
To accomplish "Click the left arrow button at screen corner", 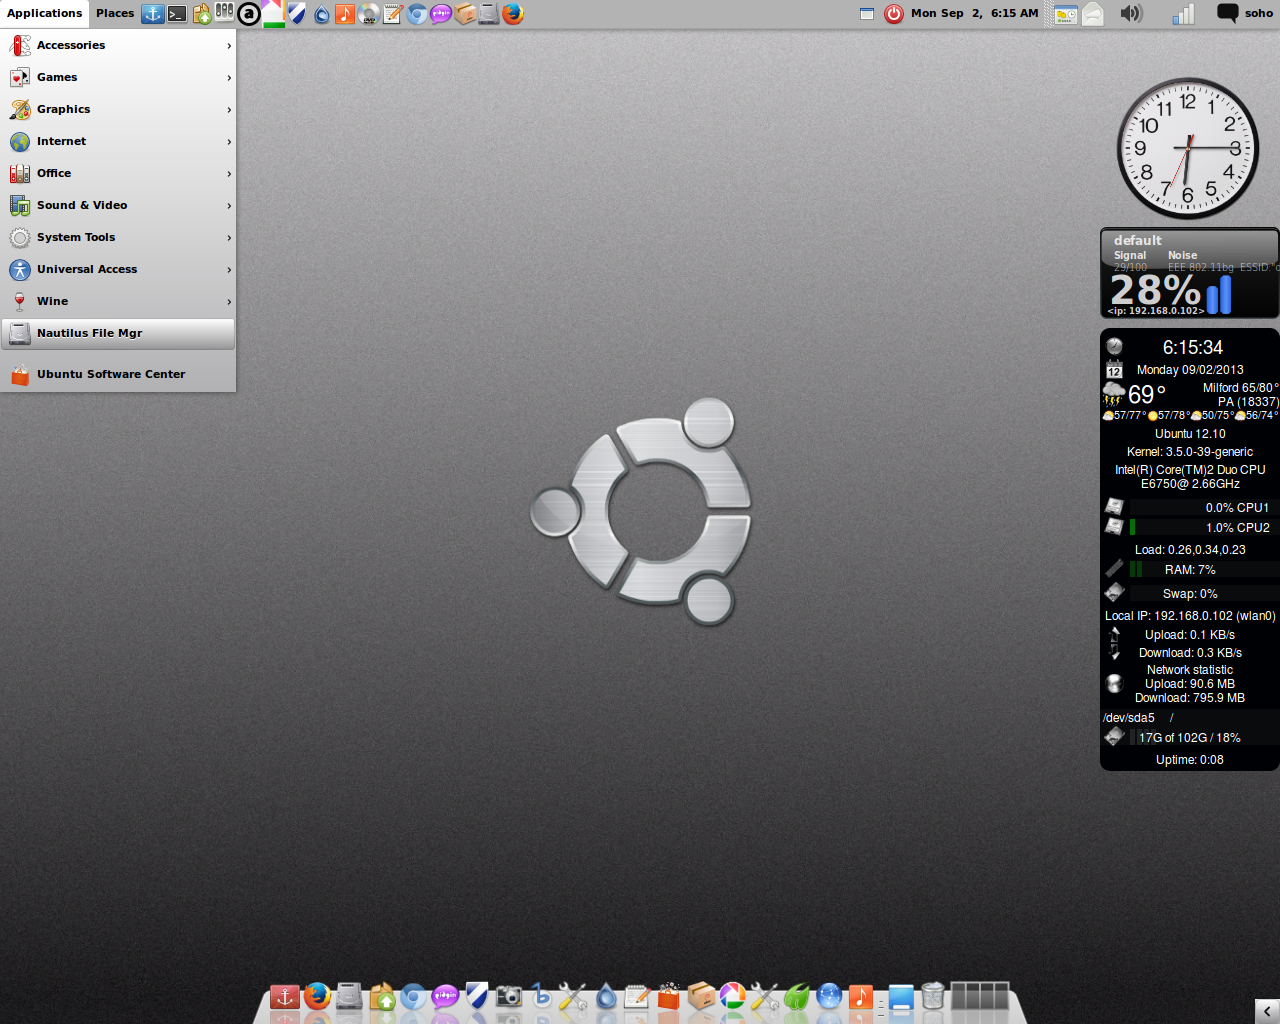I will click(1267, 1011).
